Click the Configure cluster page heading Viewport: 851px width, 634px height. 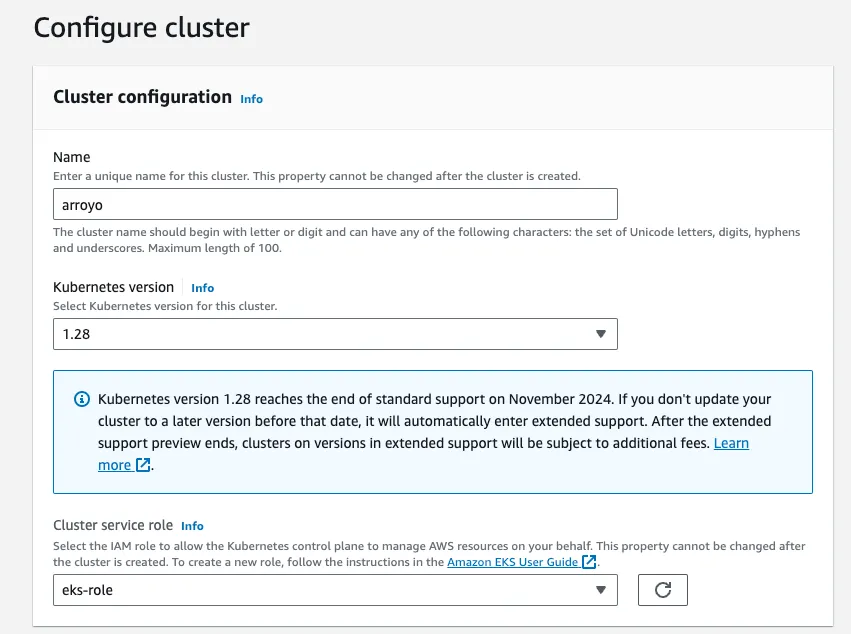(x=141, y=28)
